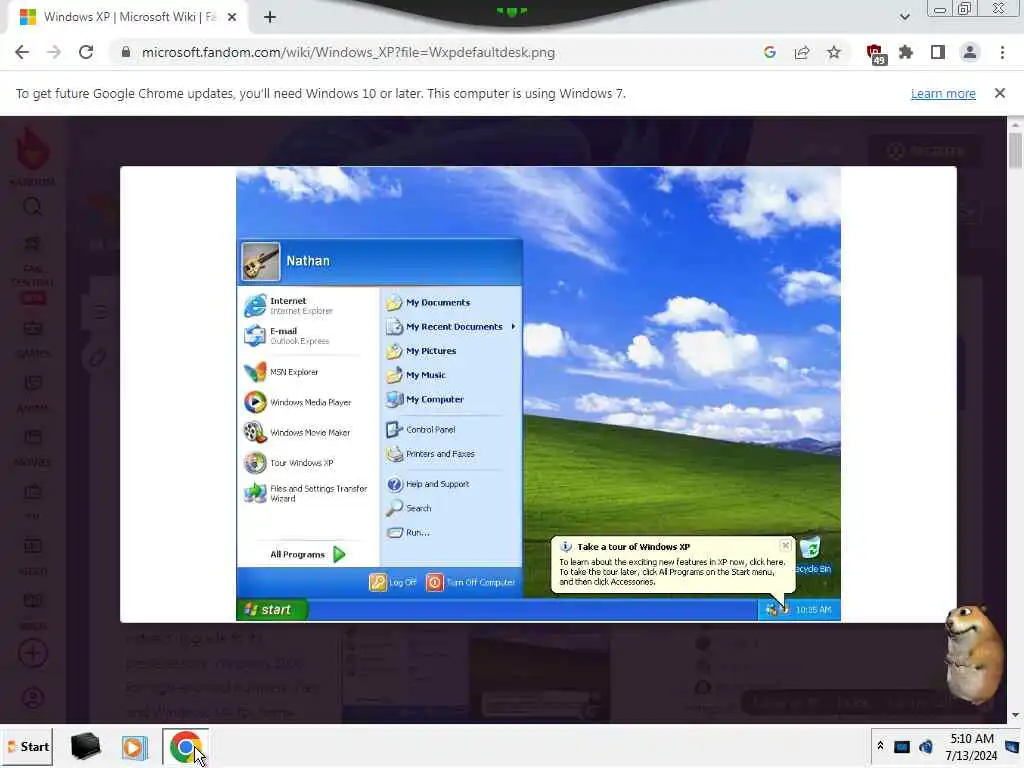Show hidden tray icons arrow
This screenshot has height=768, width=1024.
pyautogui.click(x=880, y=746)
